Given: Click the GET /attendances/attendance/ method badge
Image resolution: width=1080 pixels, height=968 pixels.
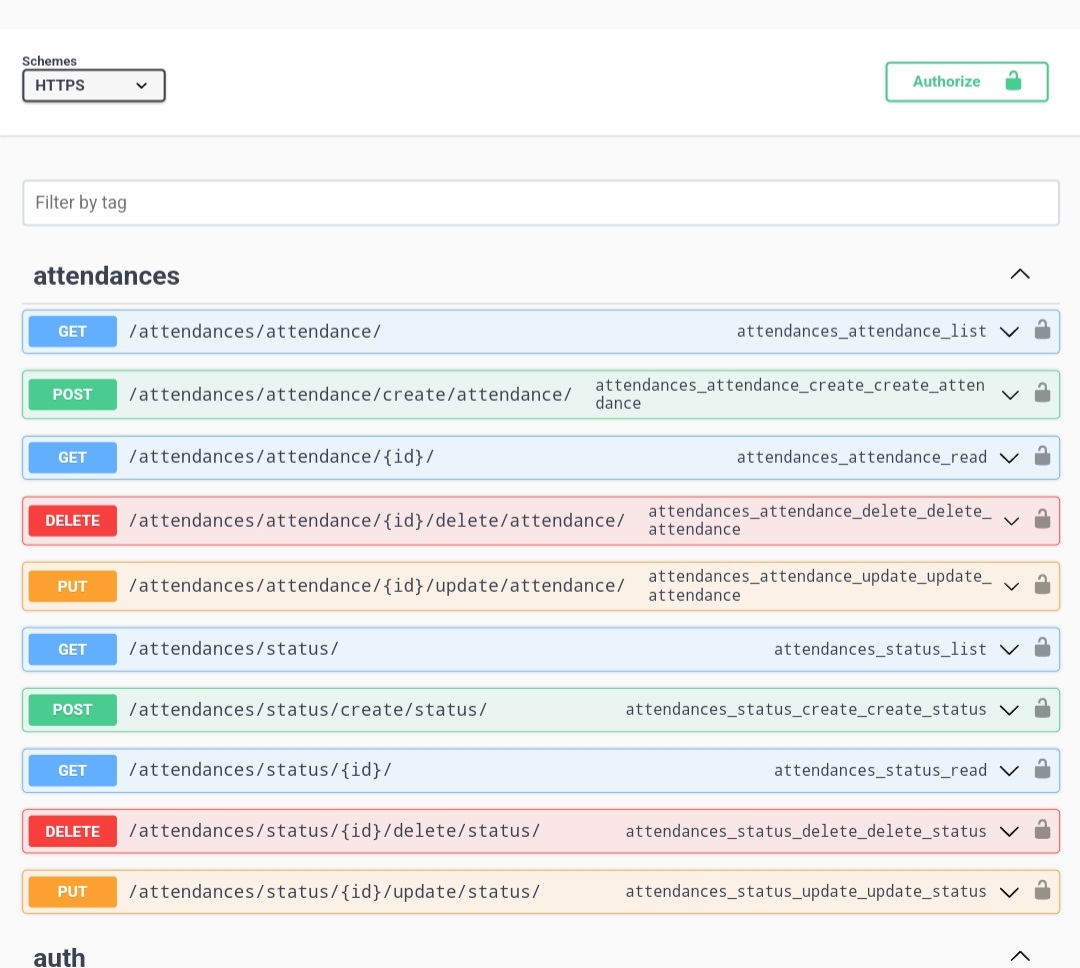Looking at the screenshot, I should [x=72, y=331].
